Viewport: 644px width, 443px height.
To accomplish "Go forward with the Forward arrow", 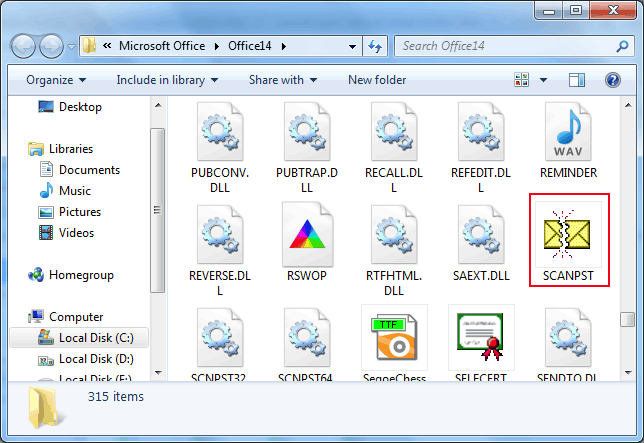I will [x=51, y=46].
